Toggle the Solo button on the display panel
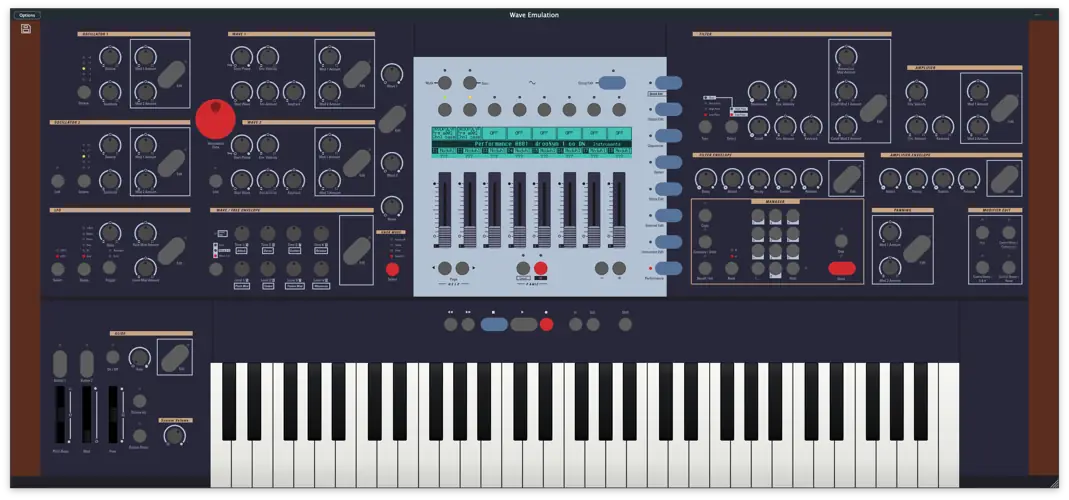 (470, 83)
